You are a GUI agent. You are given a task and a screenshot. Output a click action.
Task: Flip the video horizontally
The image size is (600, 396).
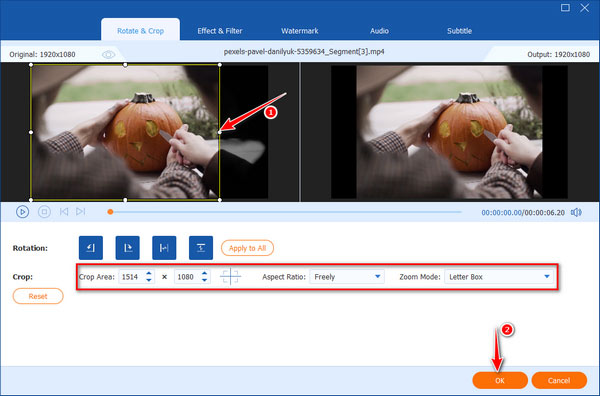click(164, 248)
